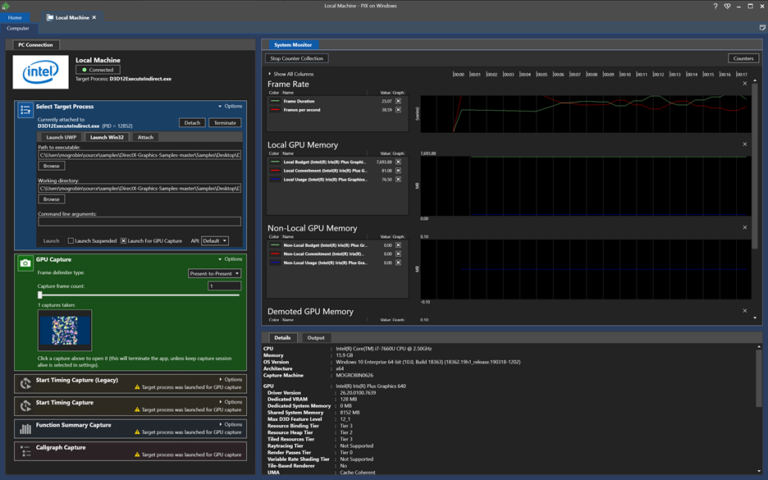This screenshot has width=768, height=480.
Task: Toggle graph checkbox for Non-Local Usage
Action: coord(398,263)
